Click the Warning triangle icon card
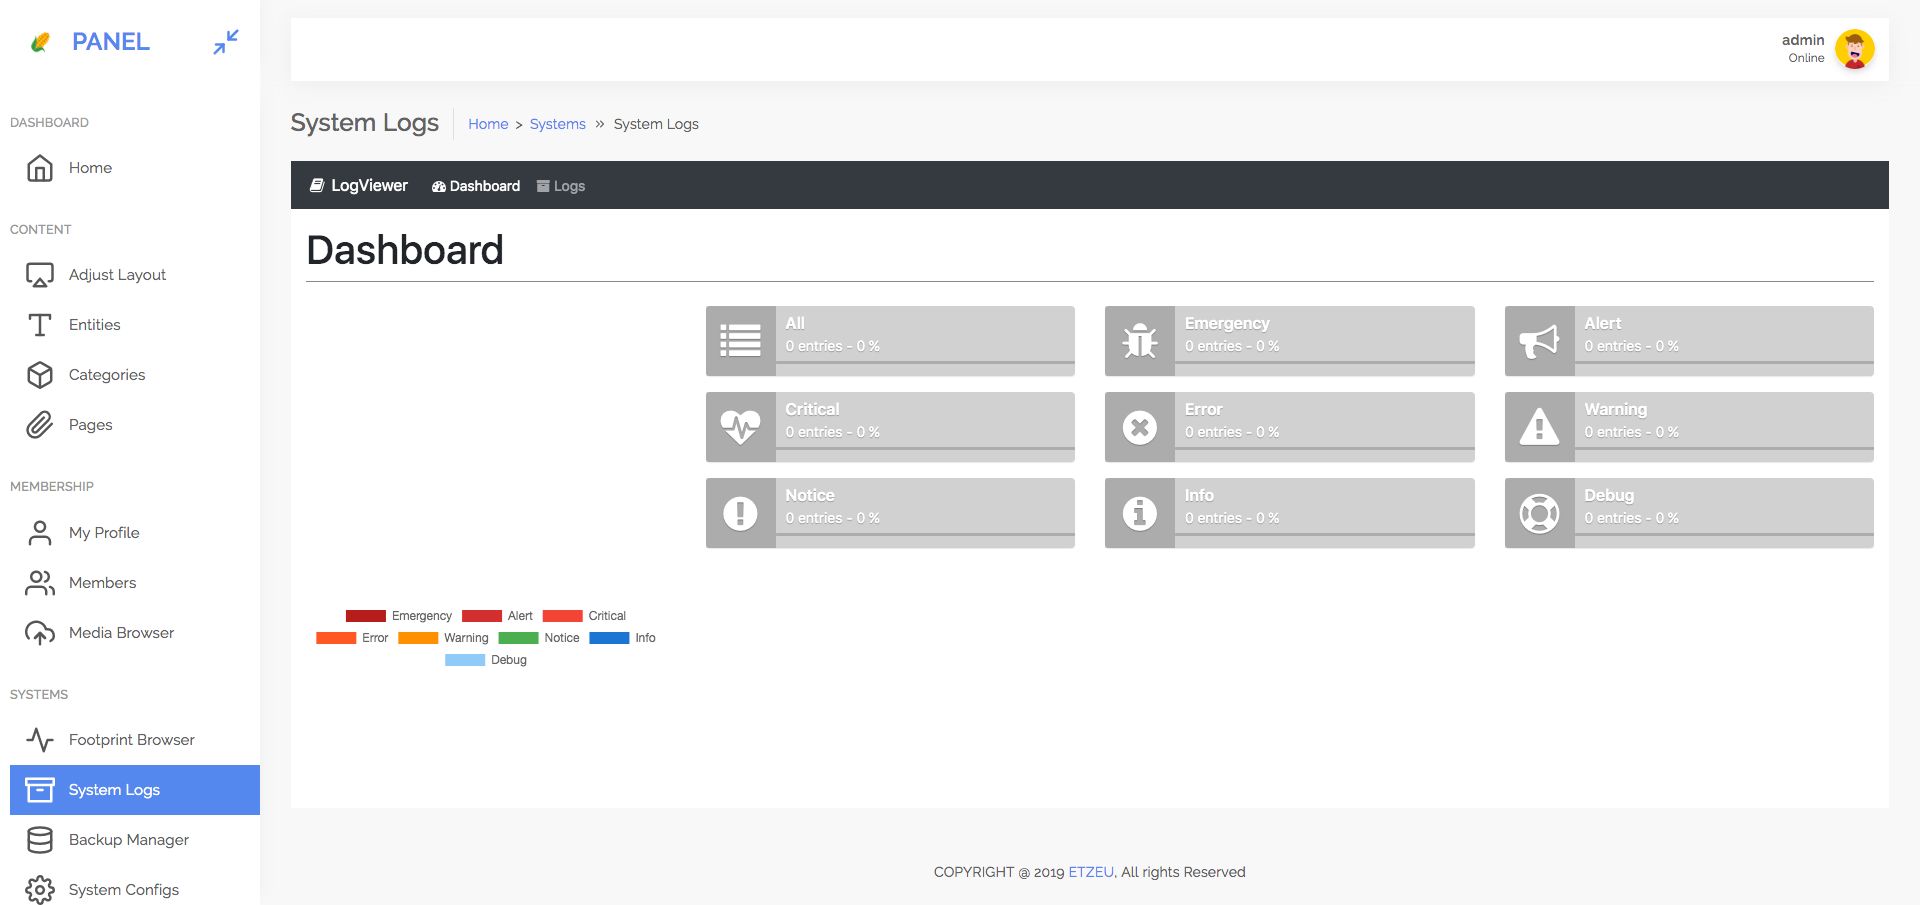Screen dimensions: 1920x905 pyautogui.click(x=1539, y=427)
